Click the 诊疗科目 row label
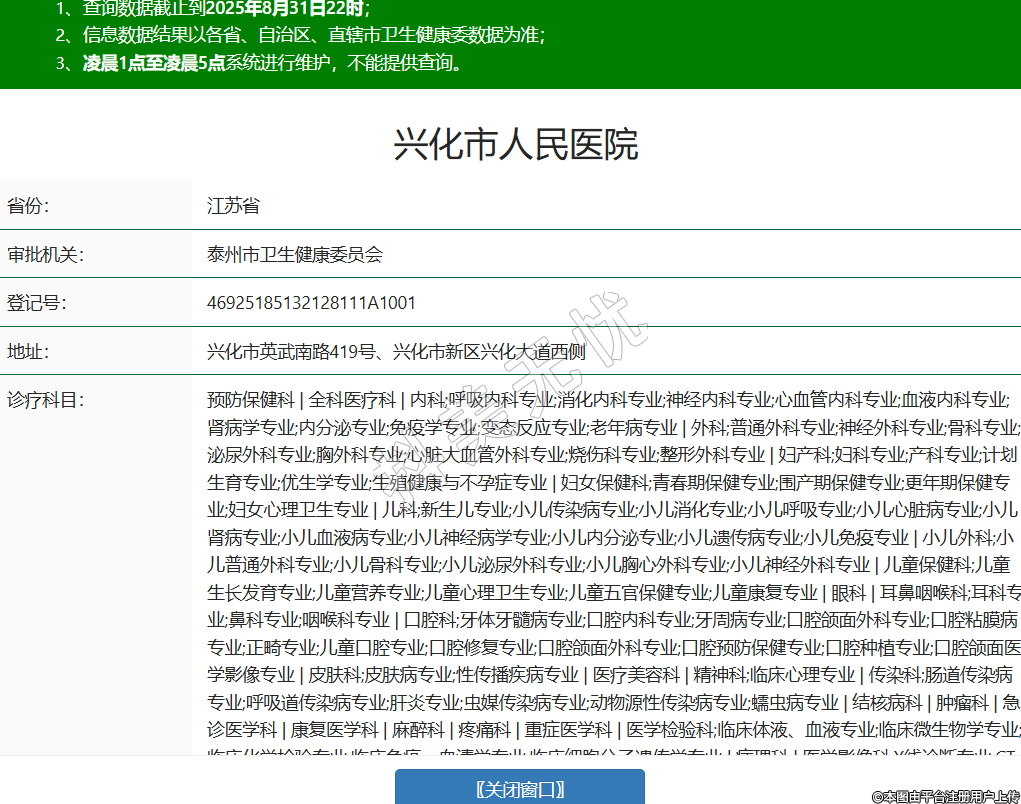 (x=45, y=400)
